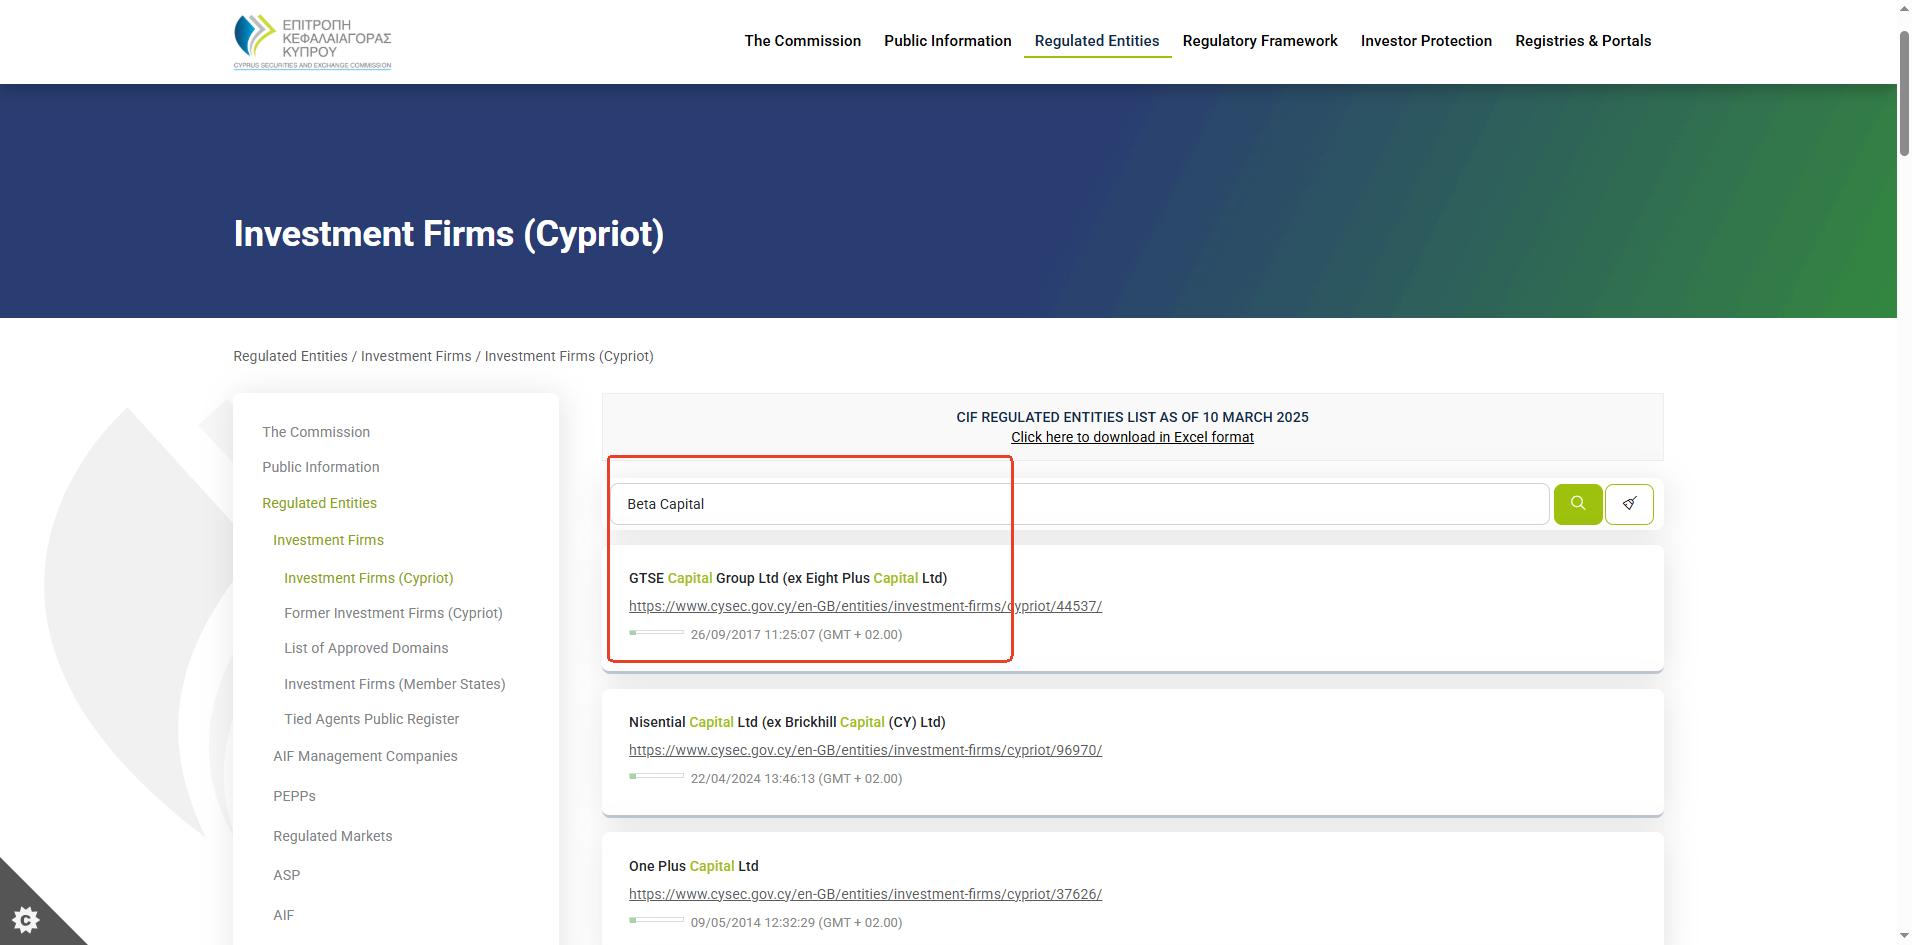Open the cookie settings gear icon
The image size is (1912, 945).
(26, 918)
